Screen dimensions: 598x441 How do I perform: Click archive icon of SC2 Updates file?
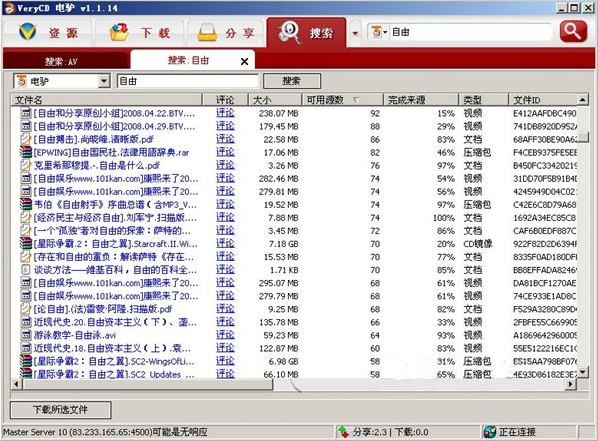pos(26,373)
